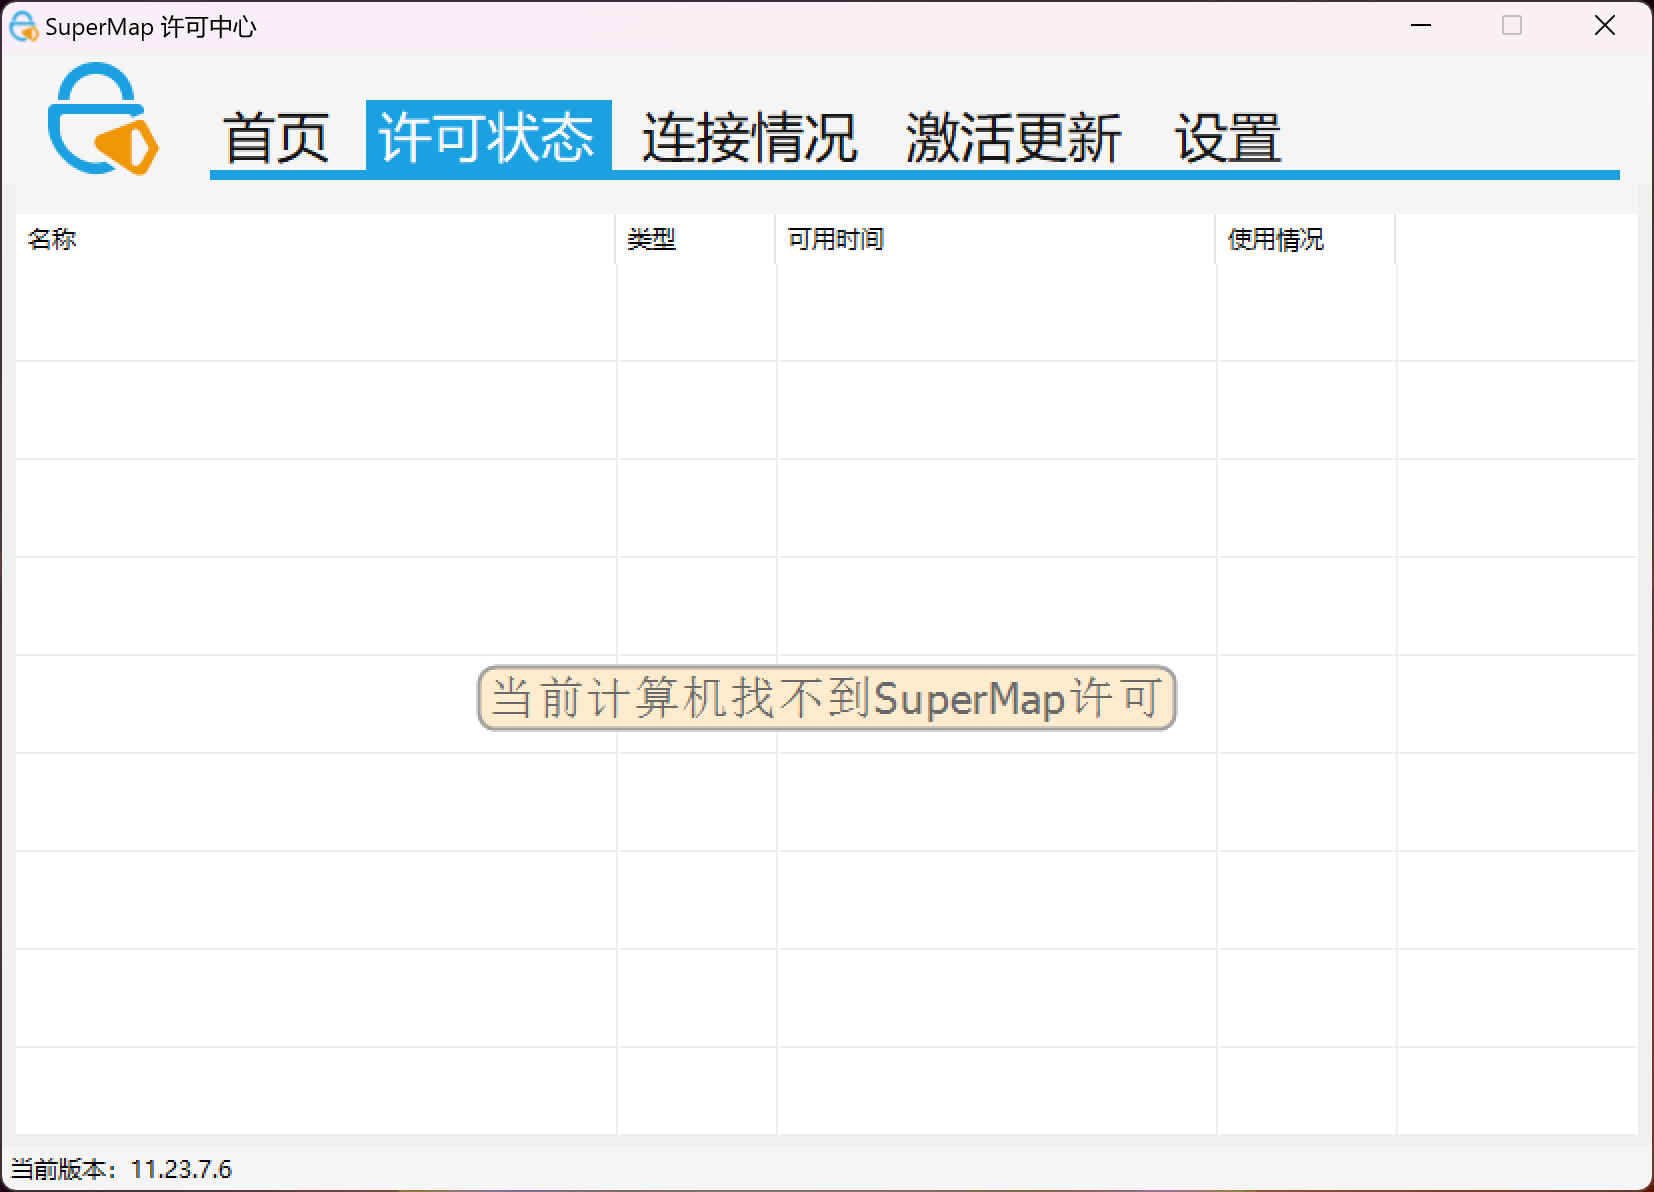This screenshot has height=1192, width=1654.
Task: Open the 设置 tab
Action: click(1228, 136)
